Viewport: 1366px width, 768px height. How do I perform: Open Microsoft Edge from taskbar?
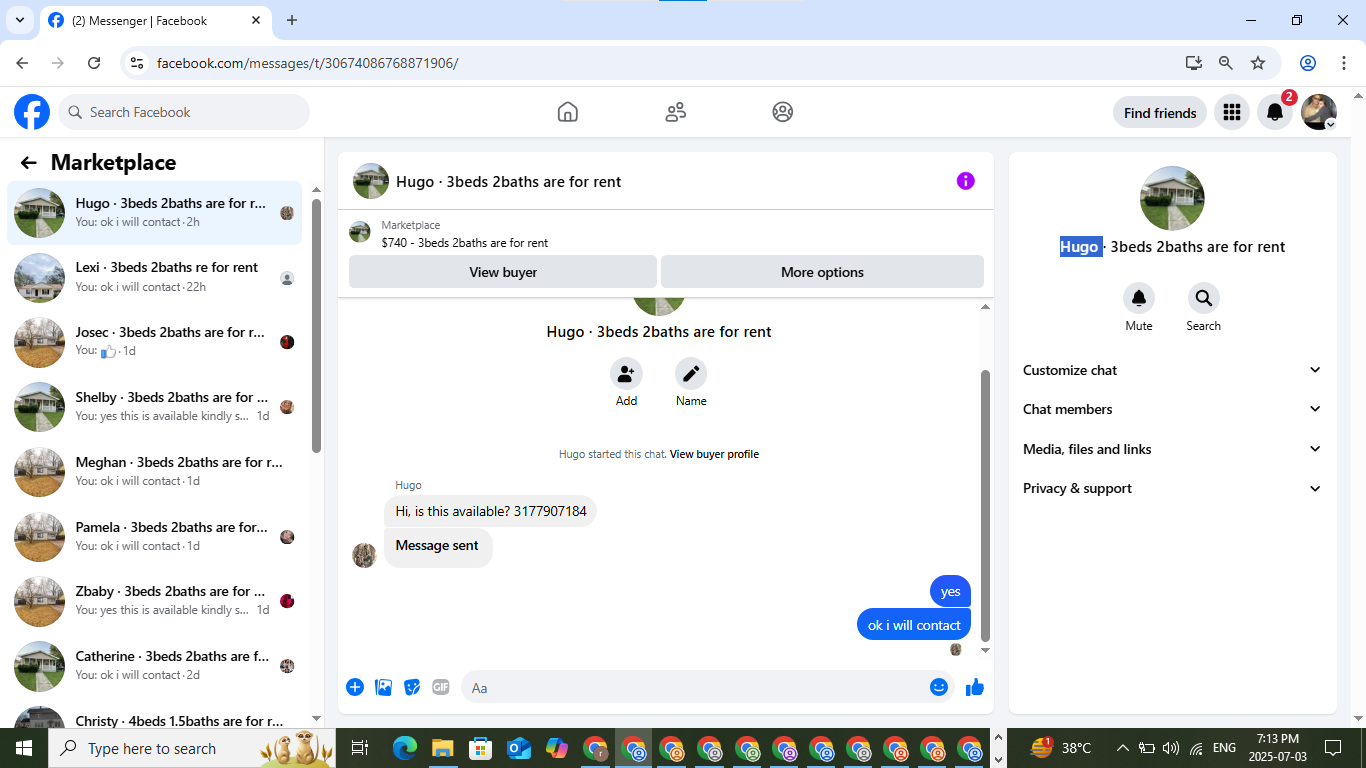[x=404, y=748]
